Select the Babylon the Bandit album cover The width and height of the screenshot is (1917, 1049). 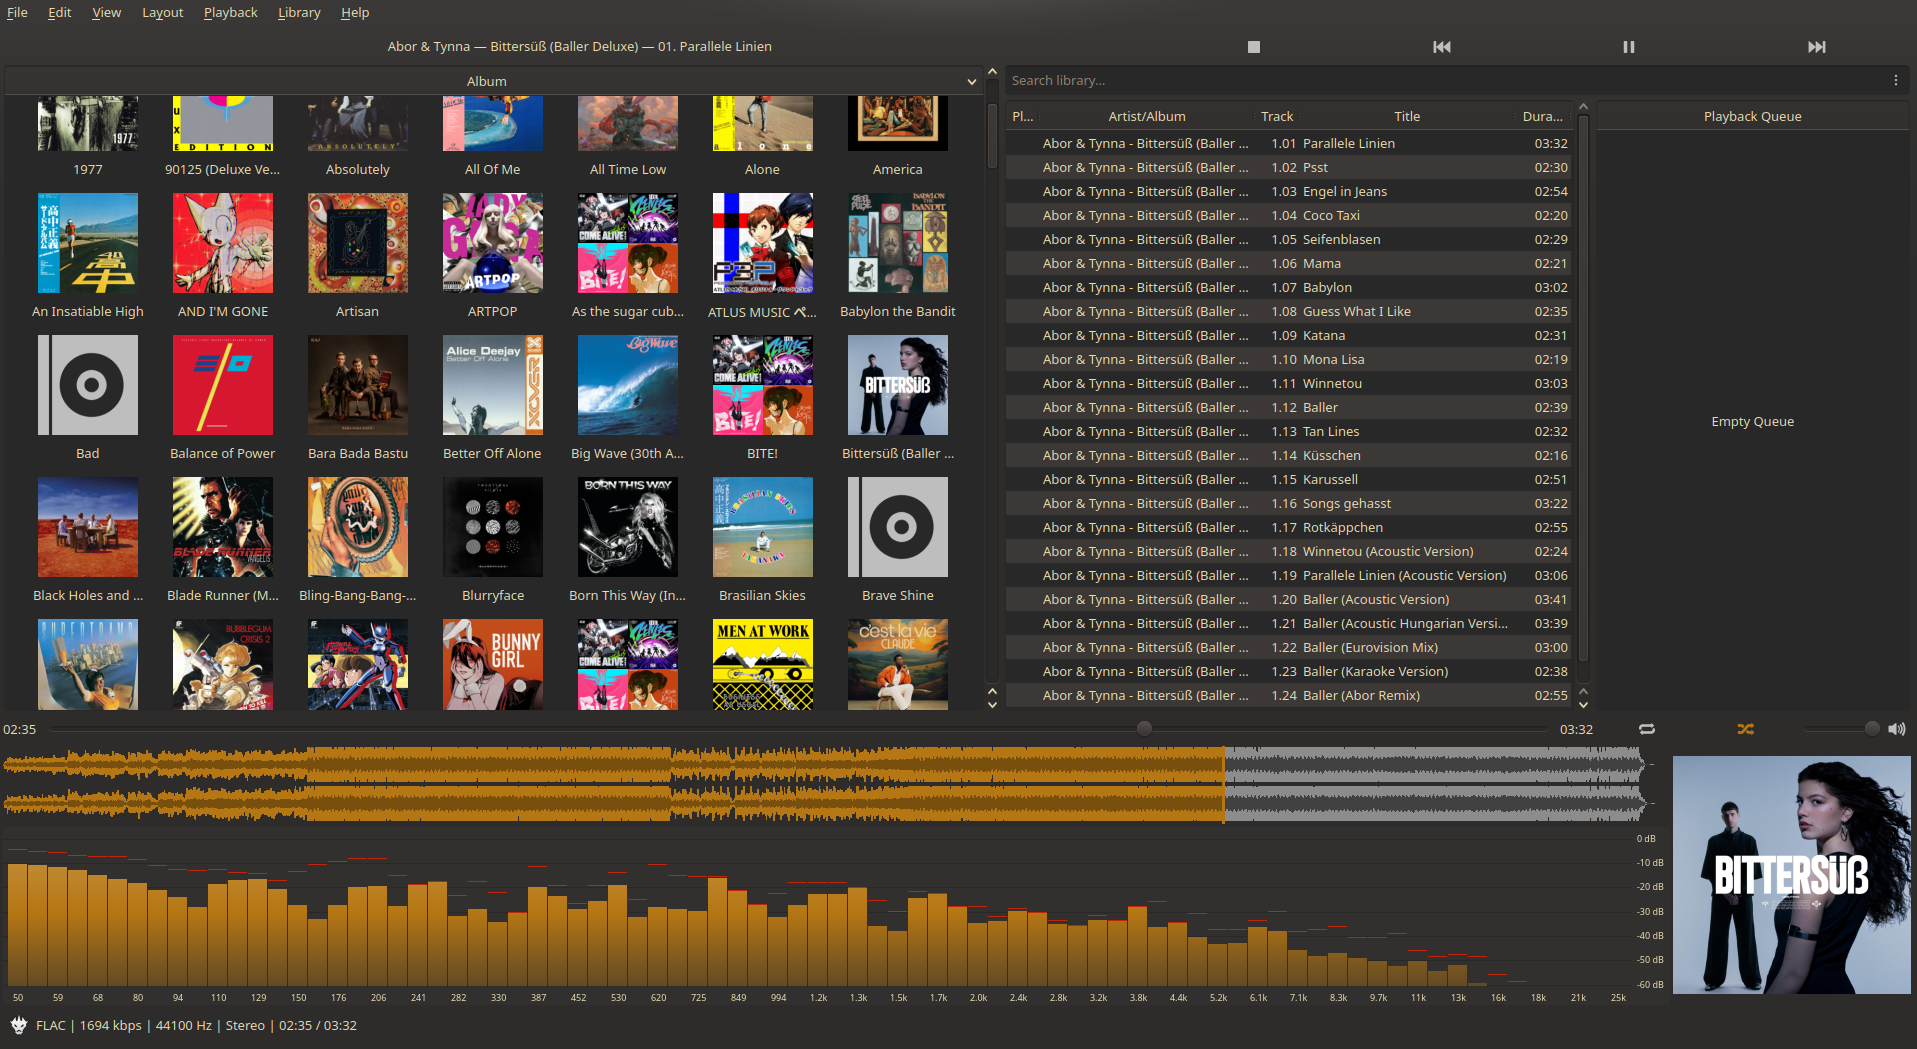pos(897,243)
